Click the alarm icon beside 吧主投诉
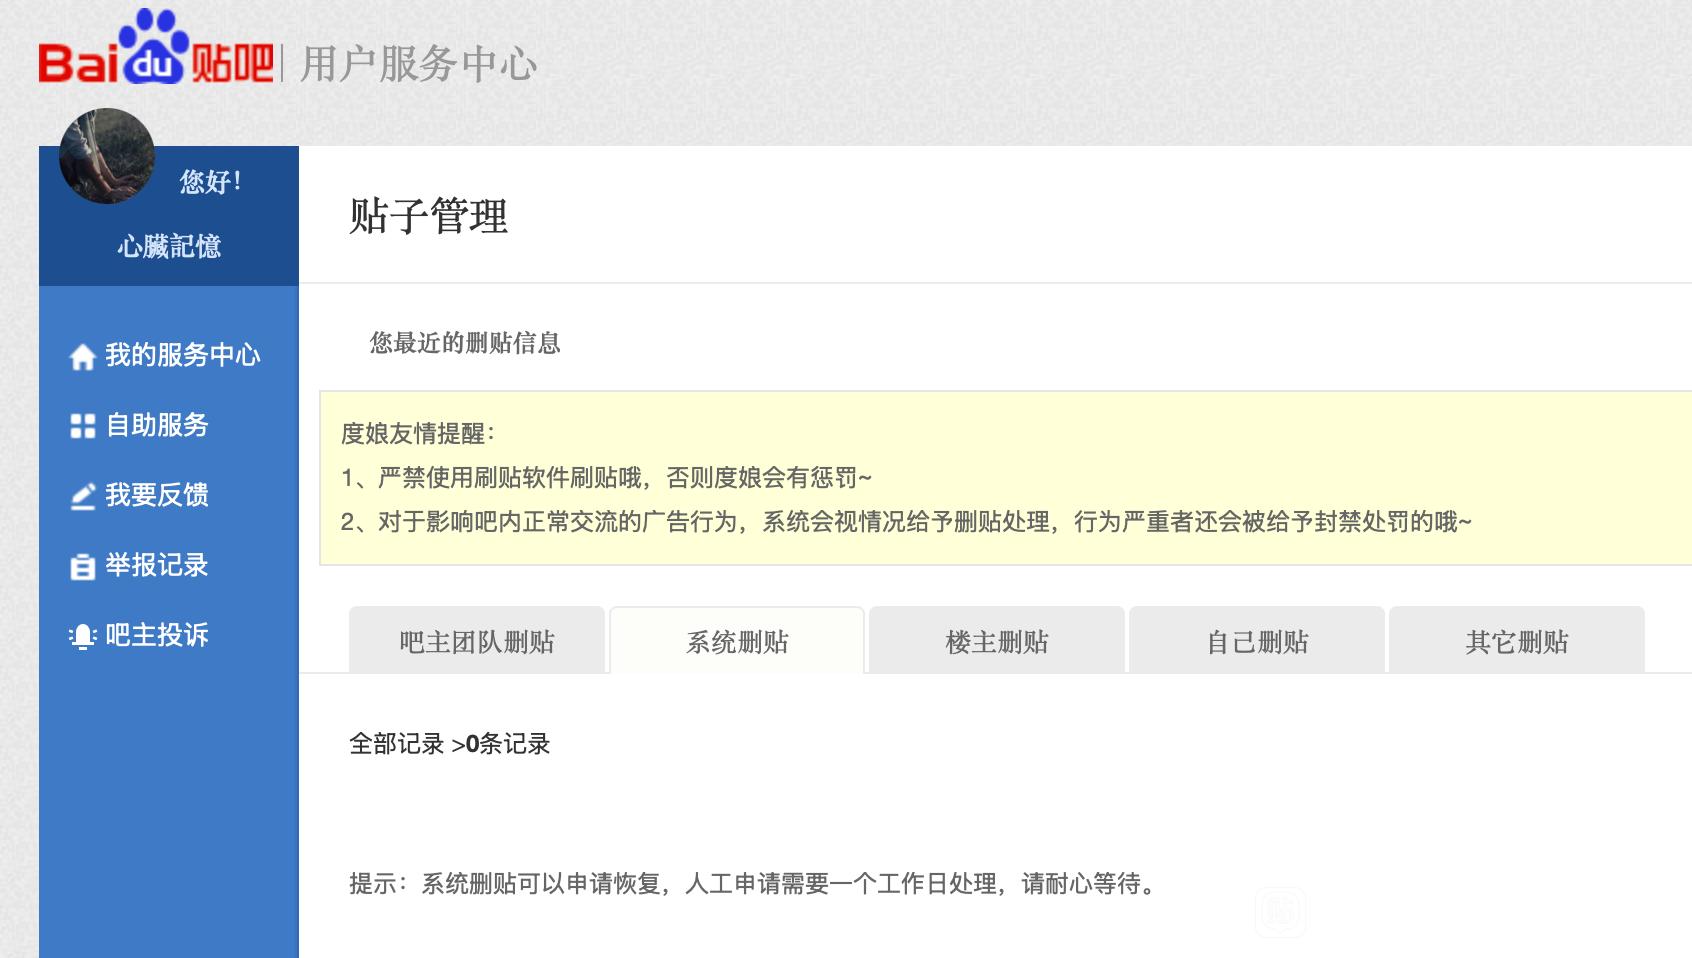The width and height of the screenshot is (1692, 958). point(82,636)
